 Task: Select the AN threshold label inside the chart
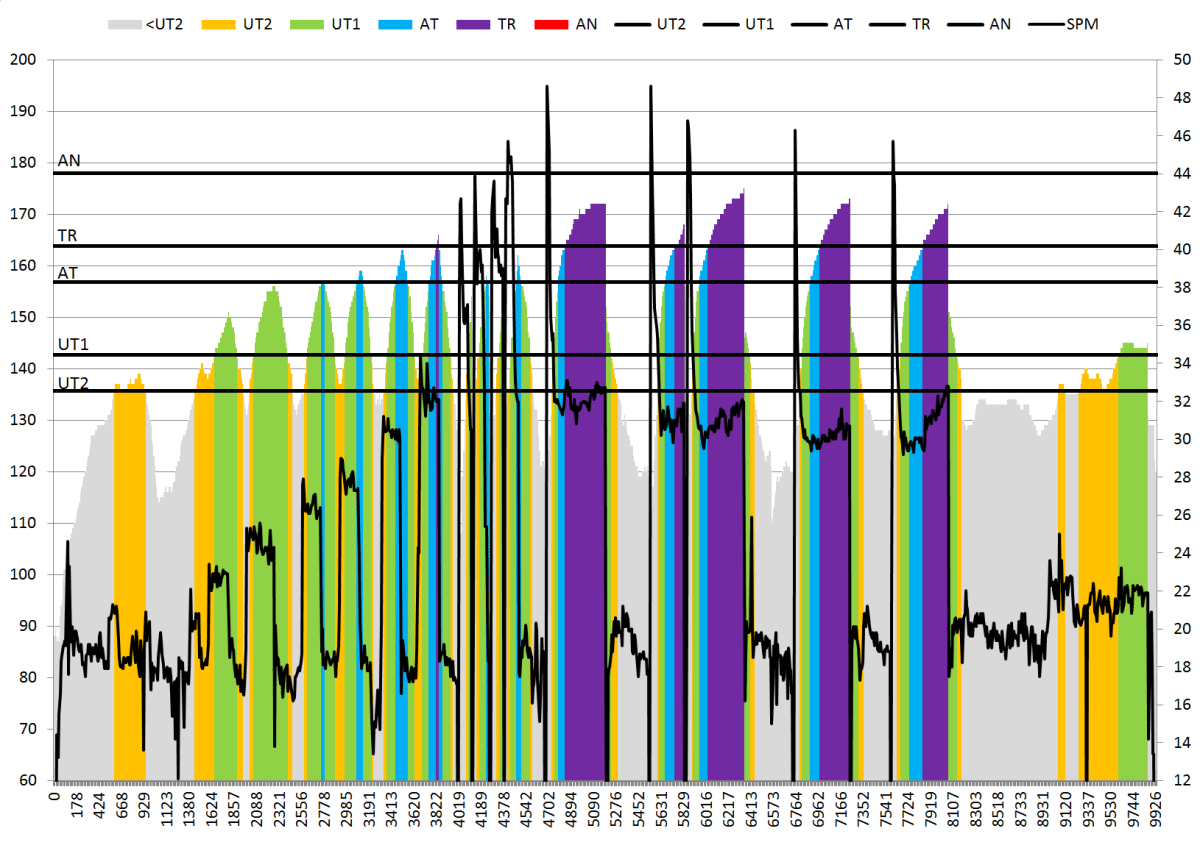coord(69,160)
